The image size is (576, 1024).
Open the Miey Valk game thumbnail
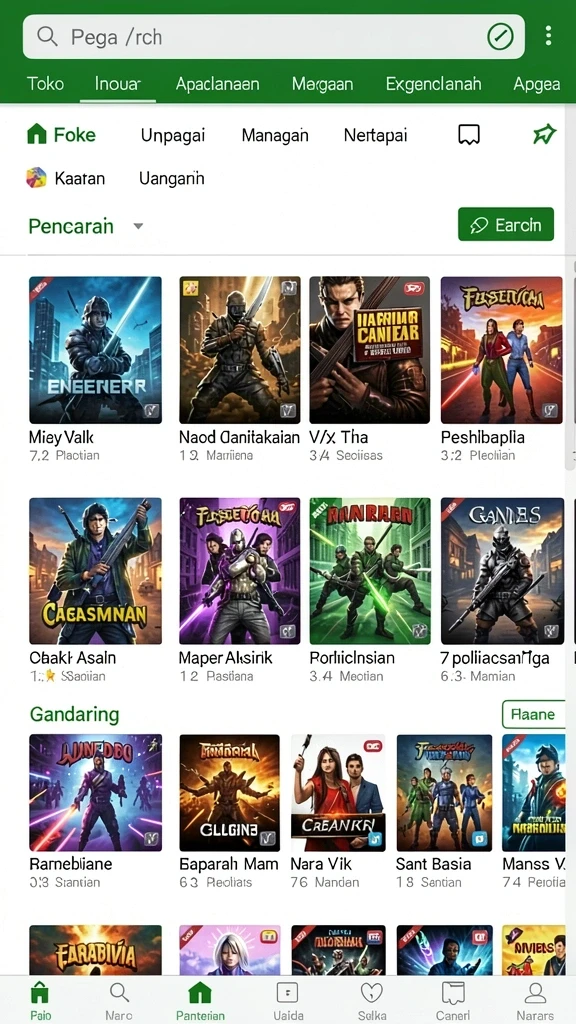[x=95, y=350]
